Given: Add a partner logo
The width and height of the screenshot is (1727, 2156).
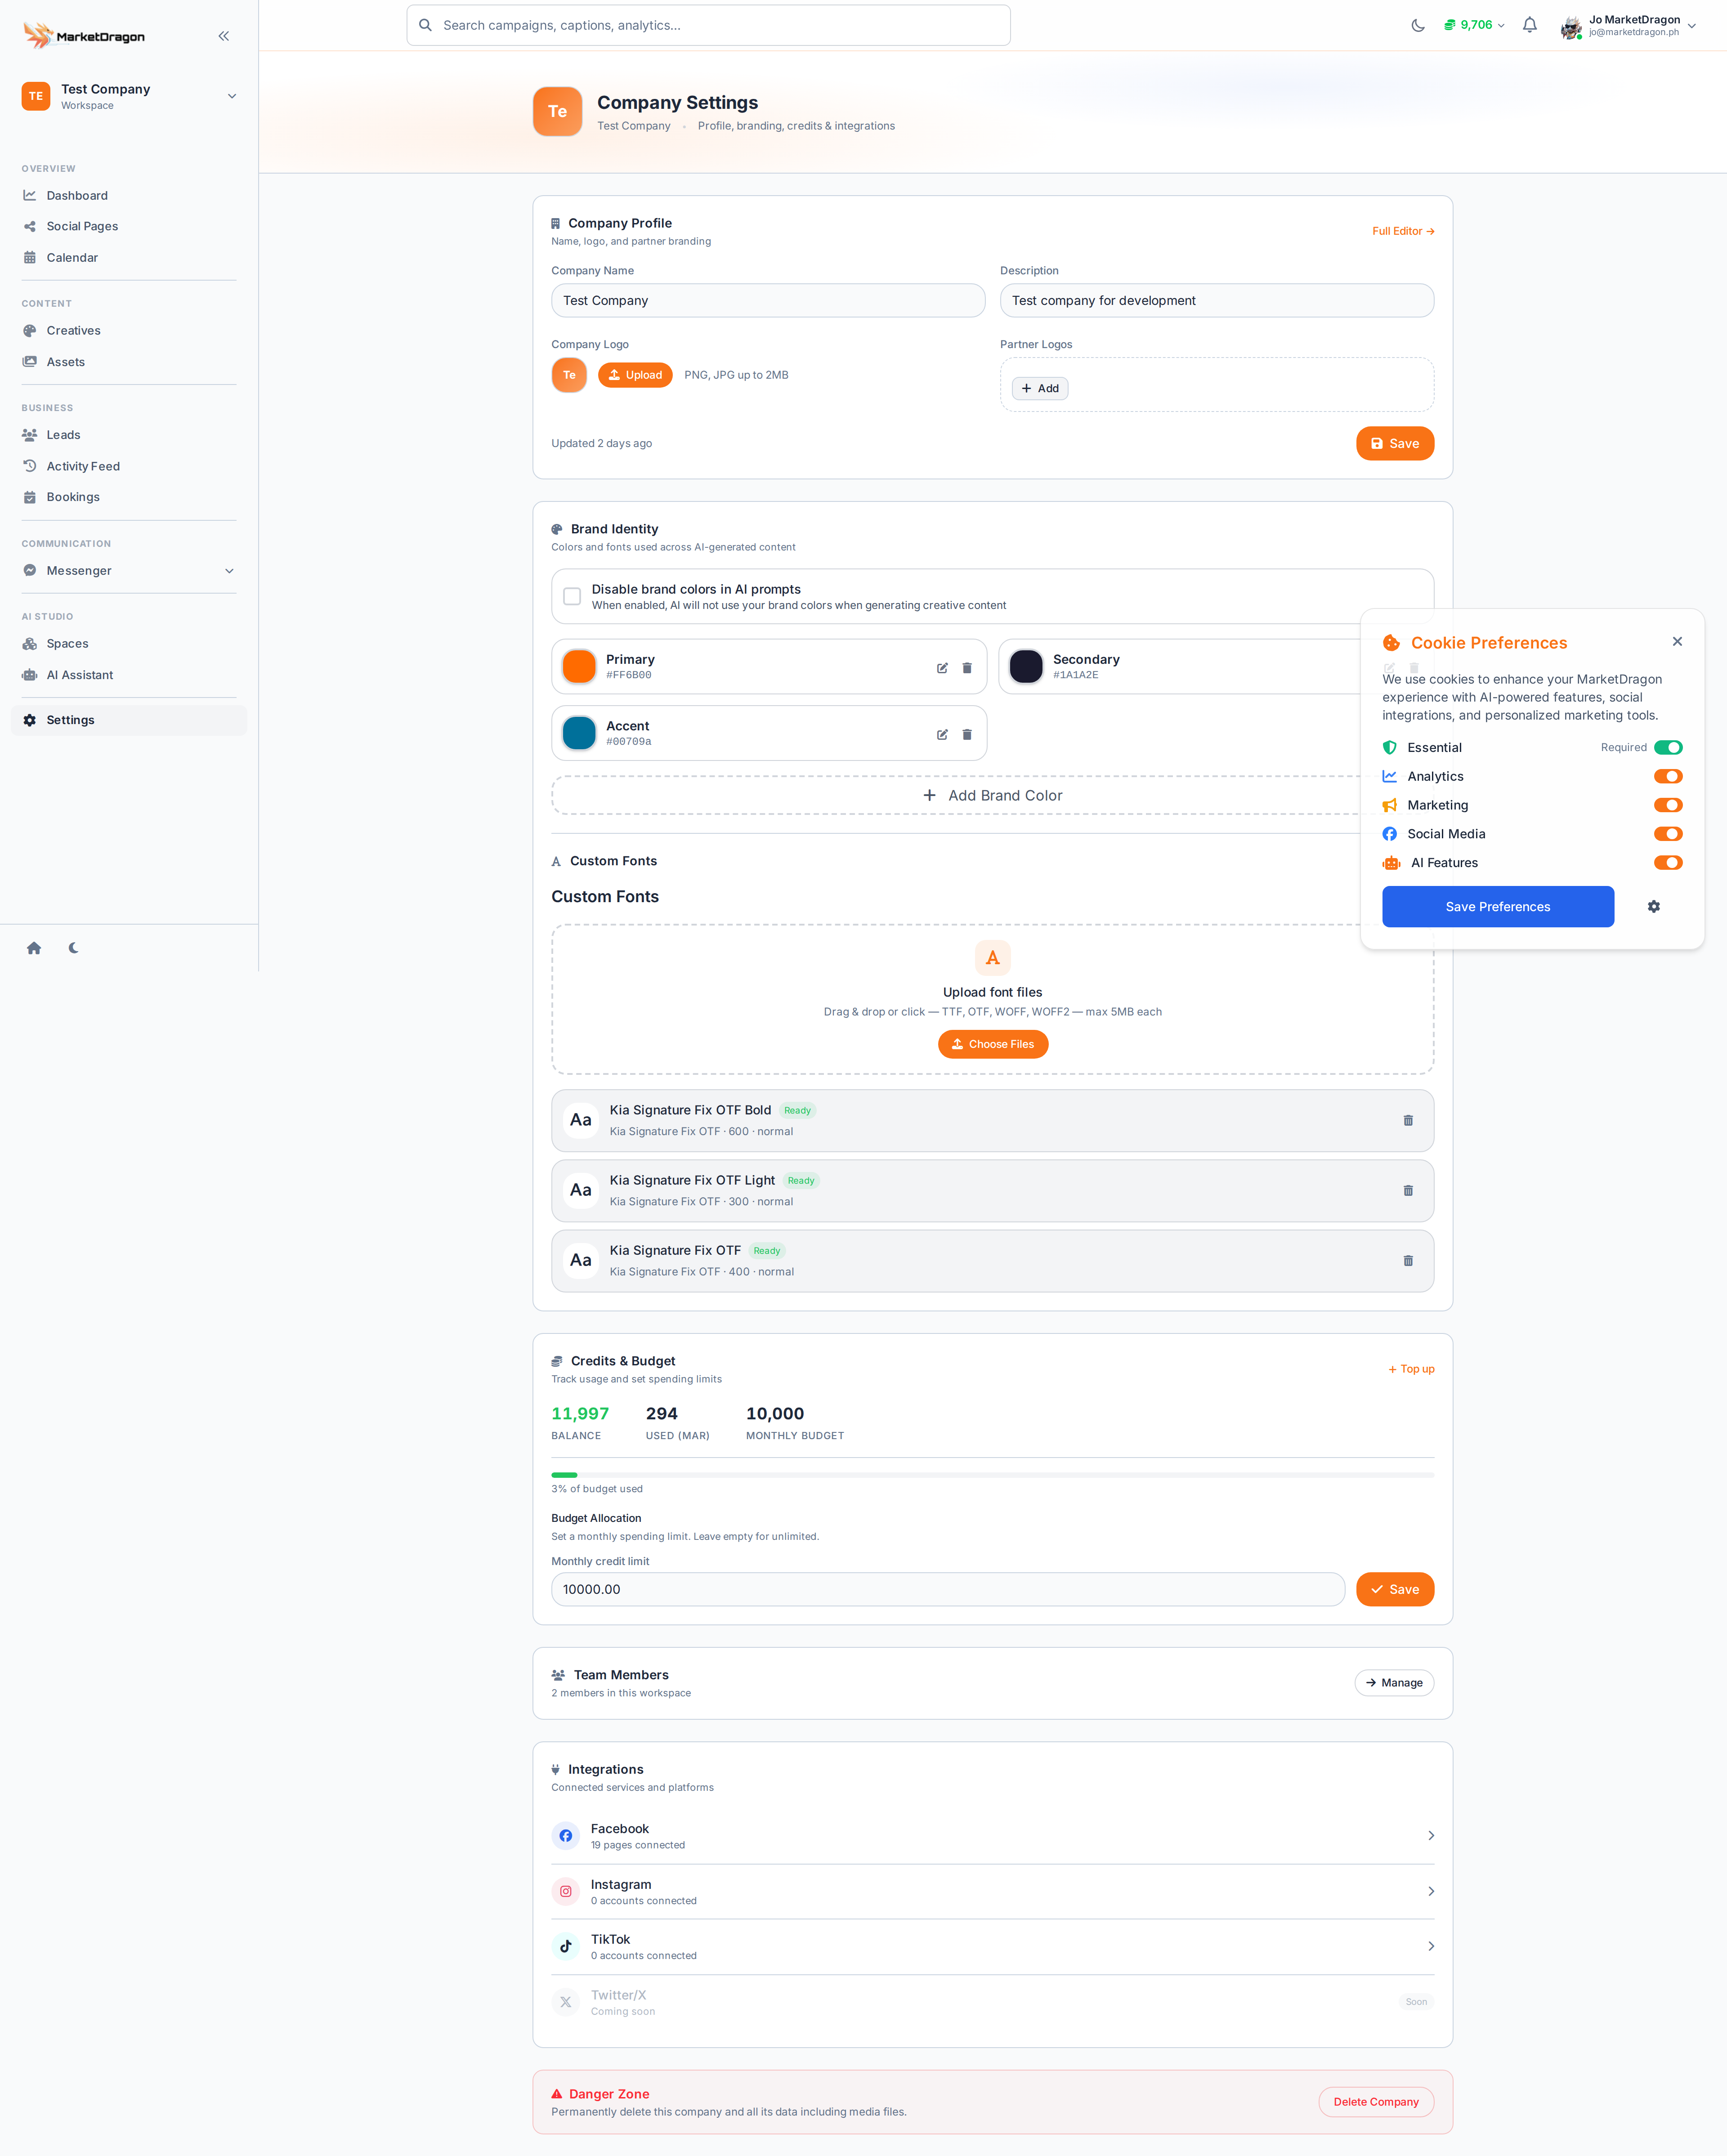Looking at the screenshot, I should [x=1040, y=389].
